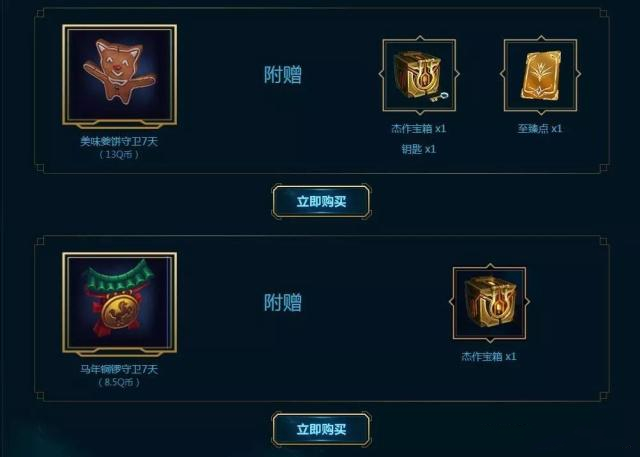
Task: Select the 马年铜锣守卫7天 item label
Action: click(x=119, y=369)
